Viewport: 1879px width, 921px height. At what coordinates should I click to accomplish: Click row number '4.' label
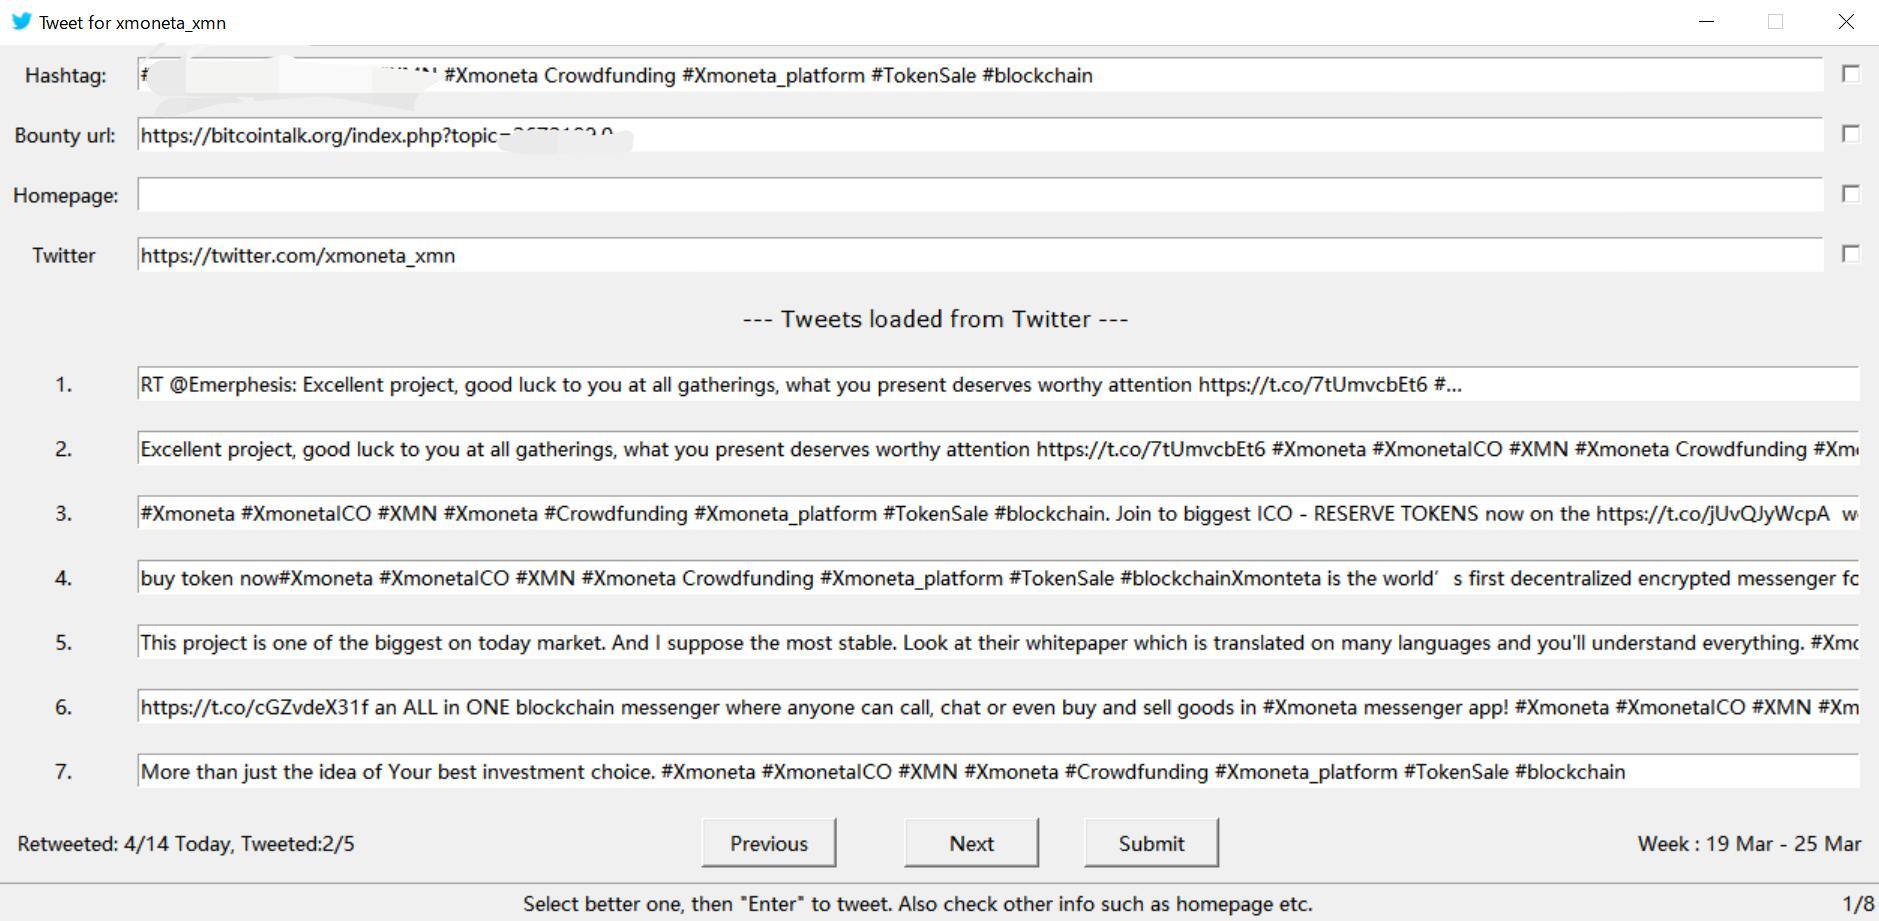63,578
